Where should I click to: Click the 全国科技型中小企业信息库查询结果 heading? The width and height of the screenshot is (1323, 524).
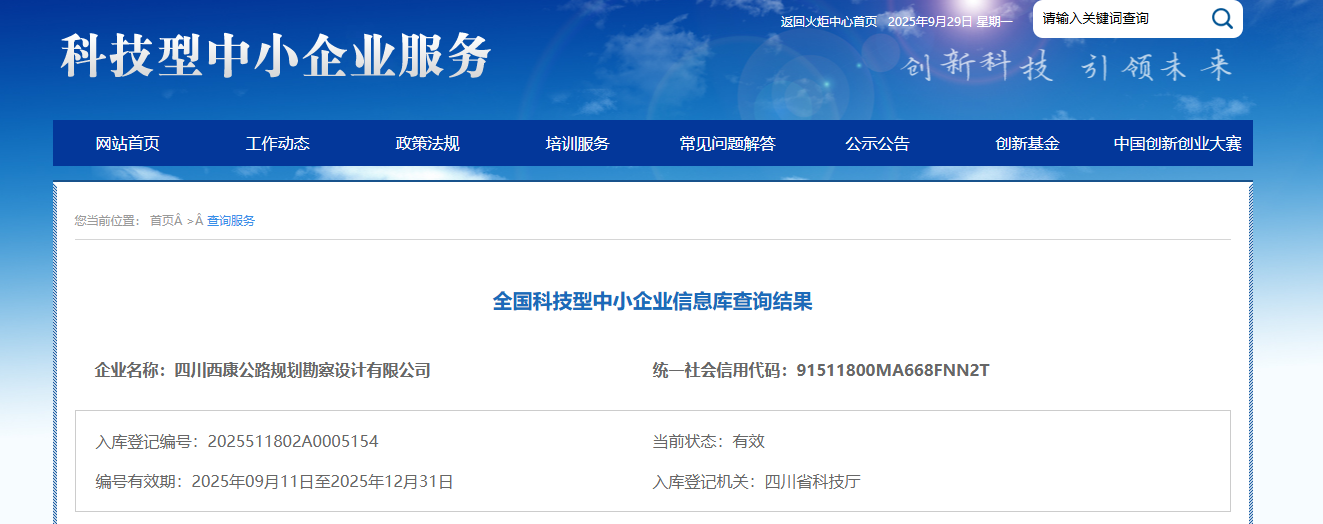click(x=652, y=301)
